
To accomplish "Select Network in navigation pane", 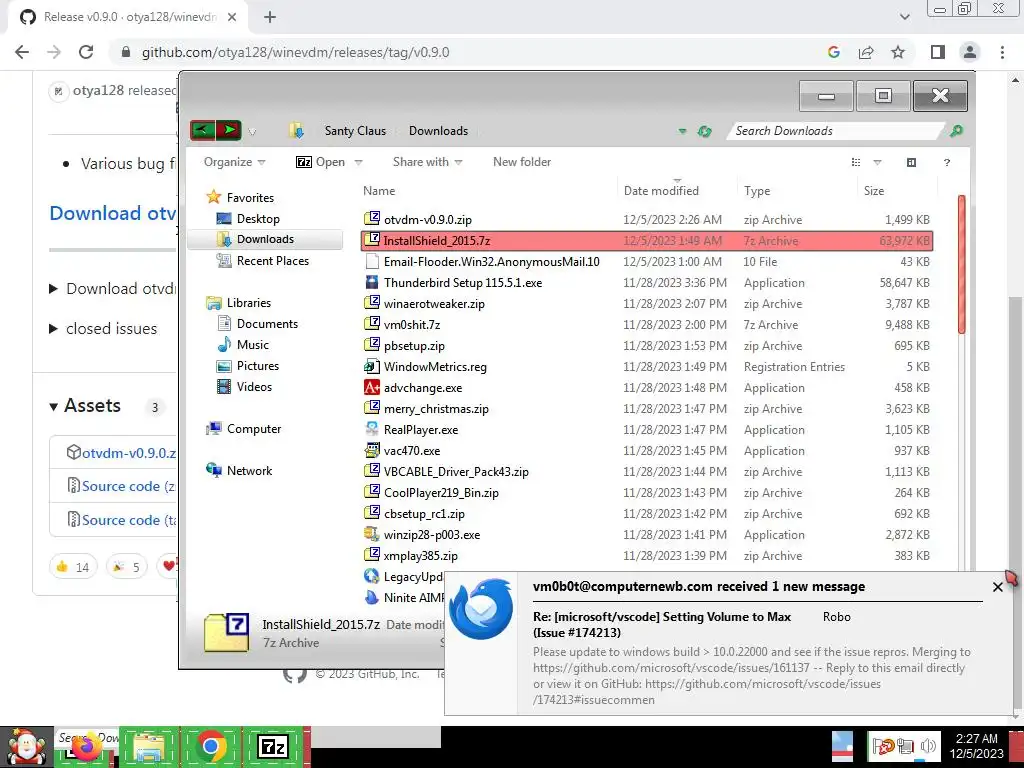I will (249, 470).
